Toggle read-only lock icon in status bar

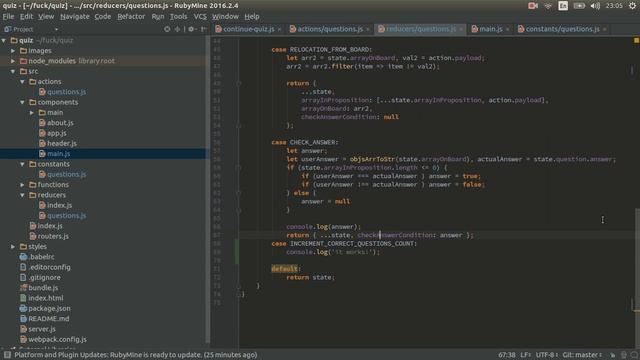(613, 355)
